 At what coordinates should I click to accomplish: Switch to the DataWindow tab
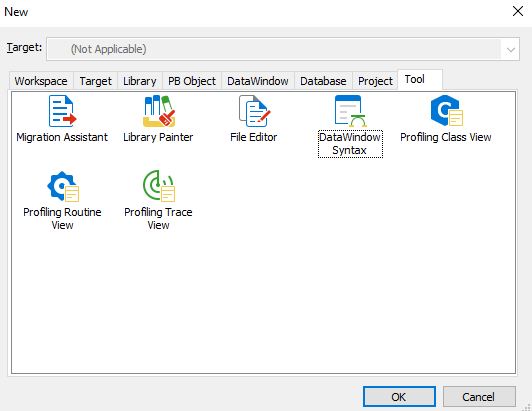258,81
